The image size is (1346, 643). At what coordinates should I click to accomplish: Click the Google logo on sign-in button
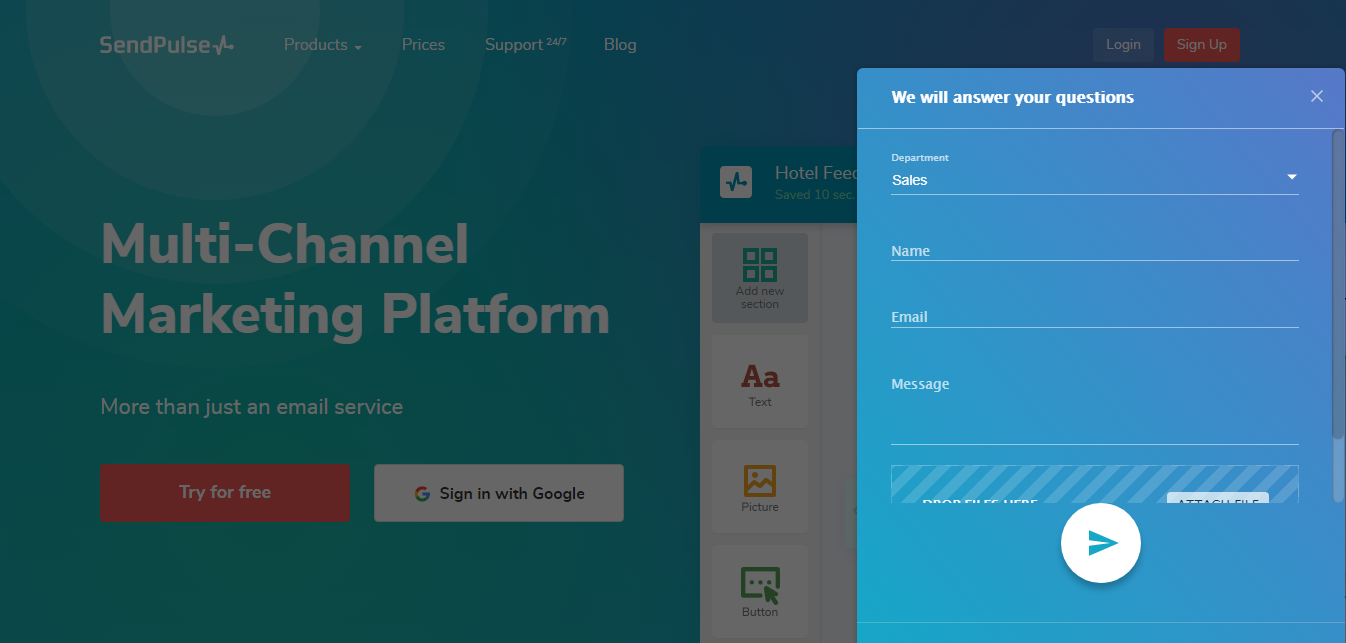(422, 493)
